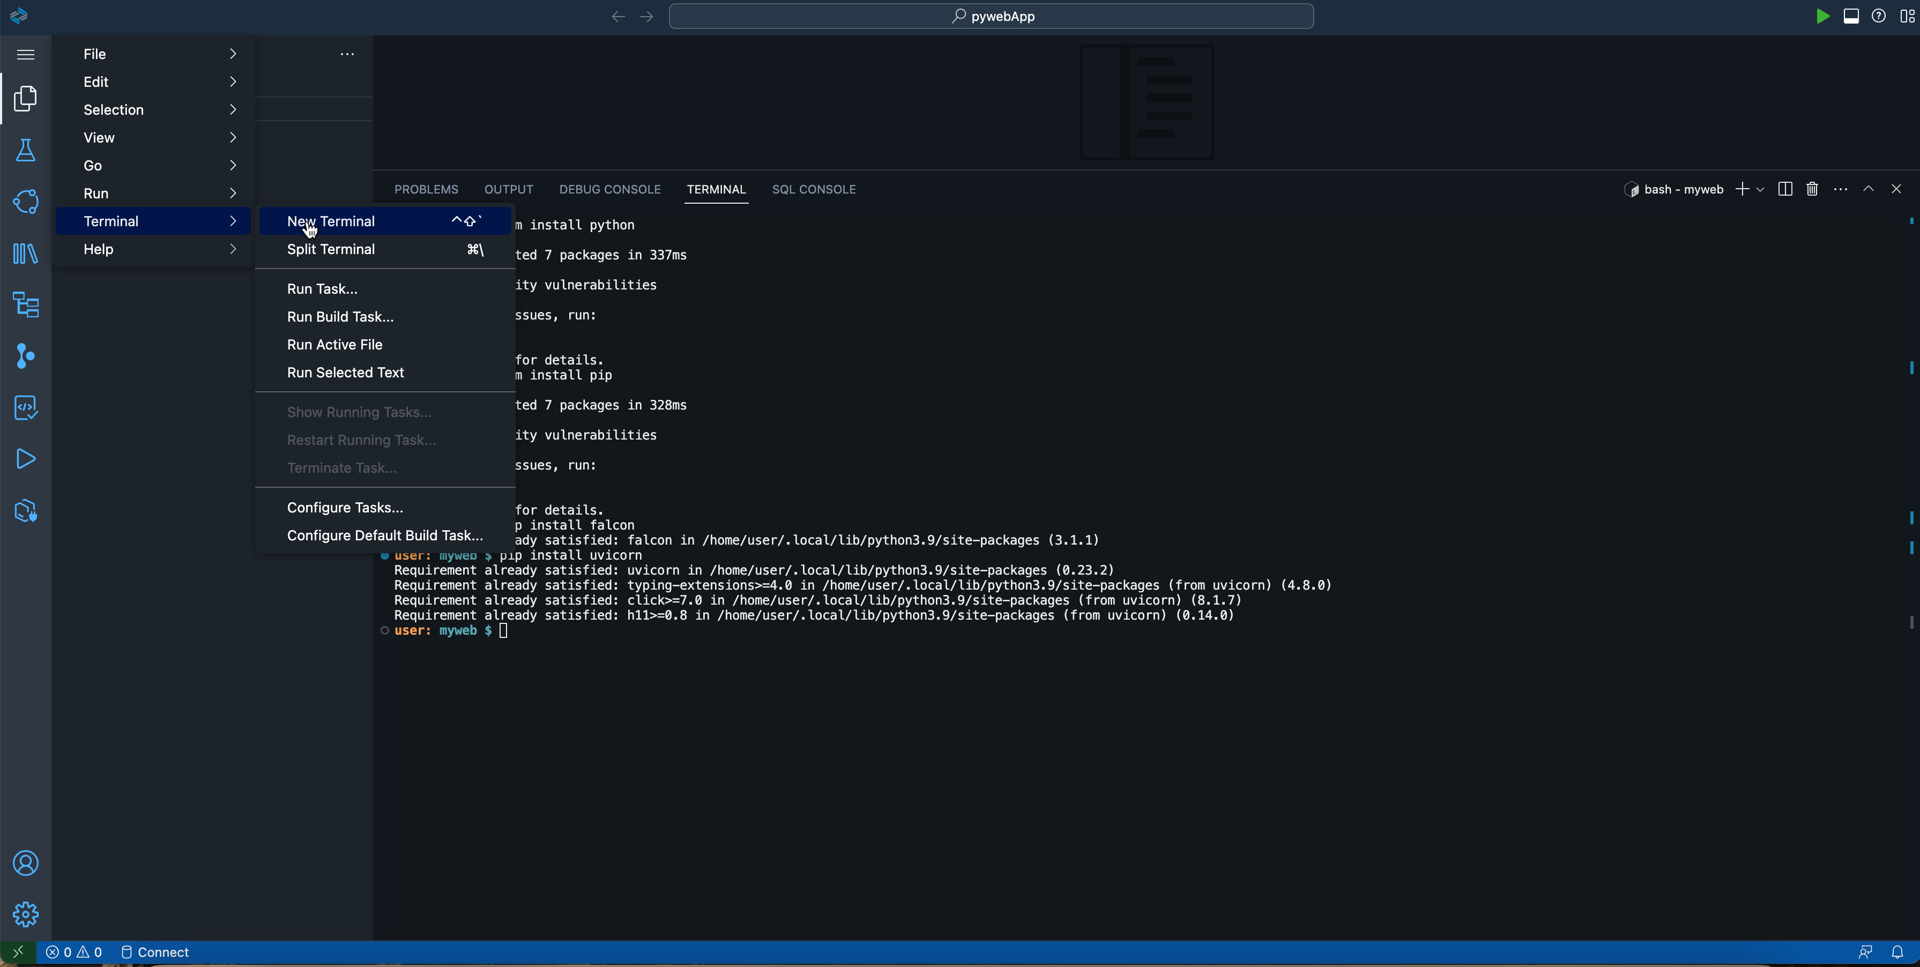Toggle the customize layout control top right
The image size is (1920, 967).
1908,16
